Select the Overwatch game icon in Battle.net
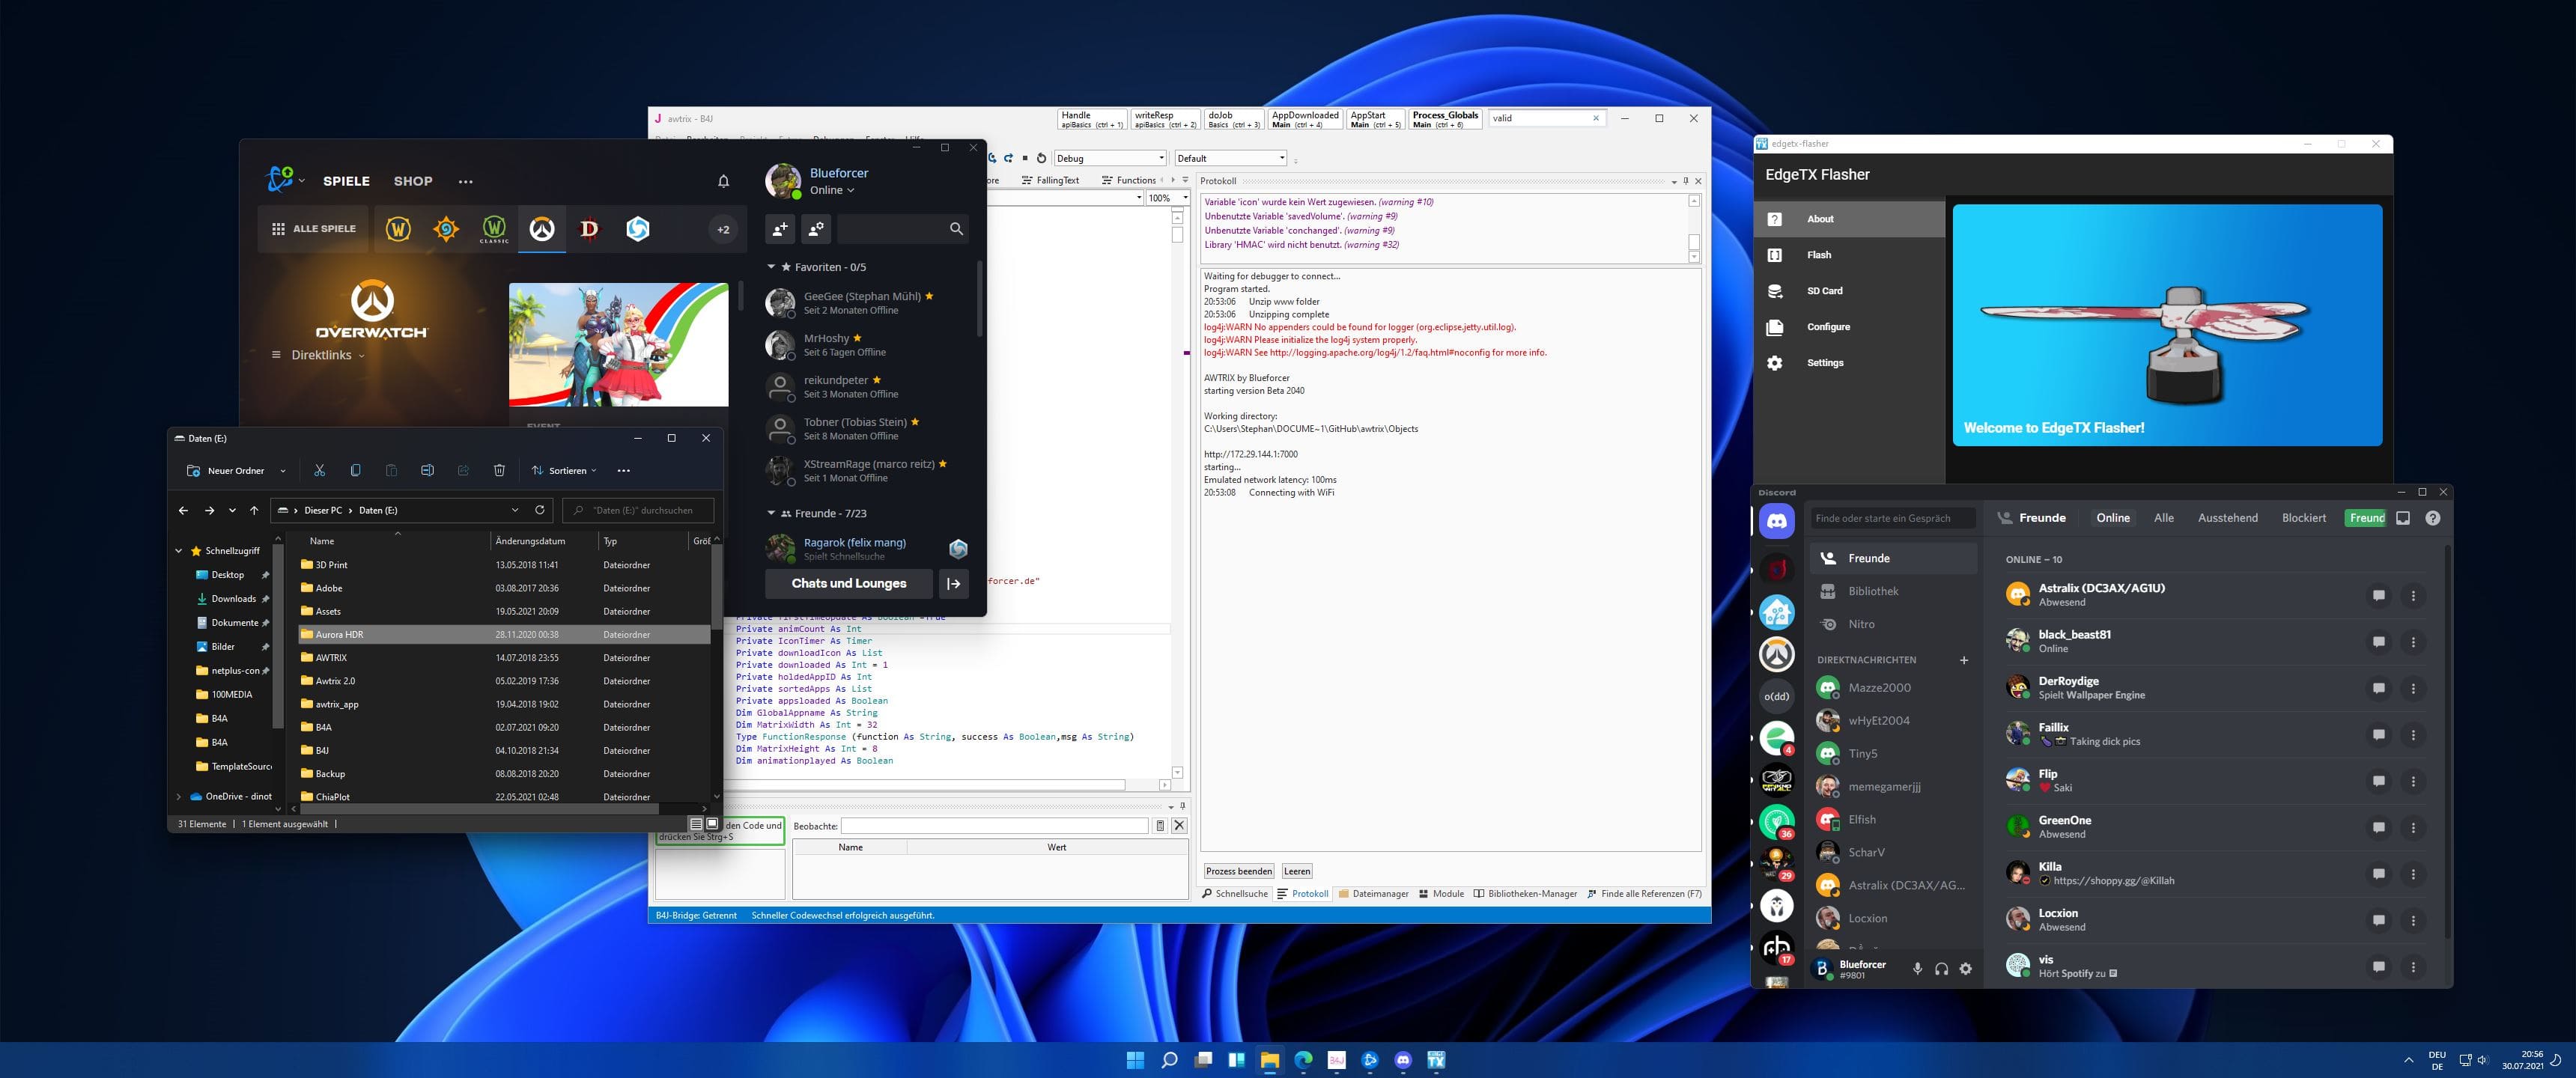Screen dimensions: 2576x1078 pos(541,229)
